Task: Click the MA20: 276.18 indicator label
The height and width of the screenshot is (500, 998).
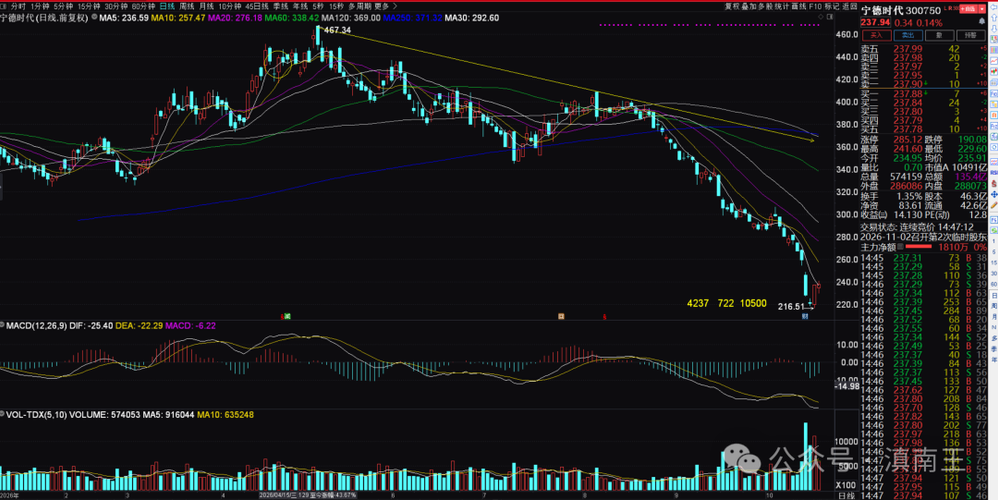Action: tap(235, 18)
